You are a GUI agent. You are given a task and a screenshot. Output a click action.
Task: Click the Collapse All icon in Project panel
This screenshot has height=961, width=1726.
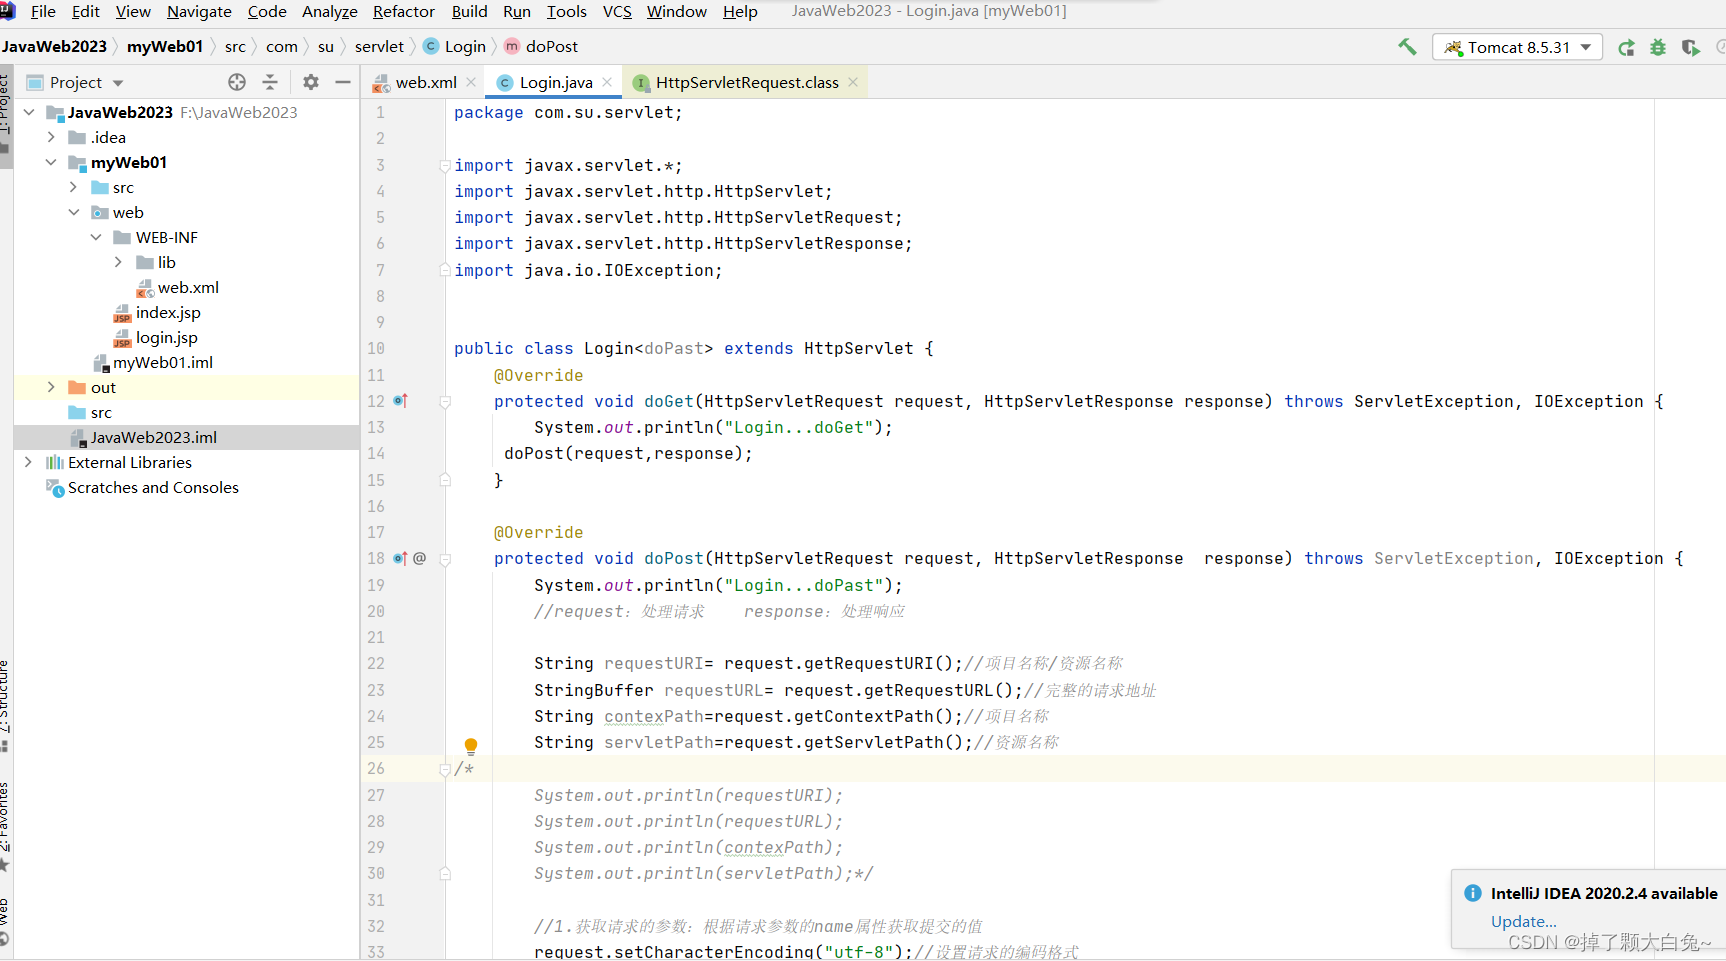[270, 82]
